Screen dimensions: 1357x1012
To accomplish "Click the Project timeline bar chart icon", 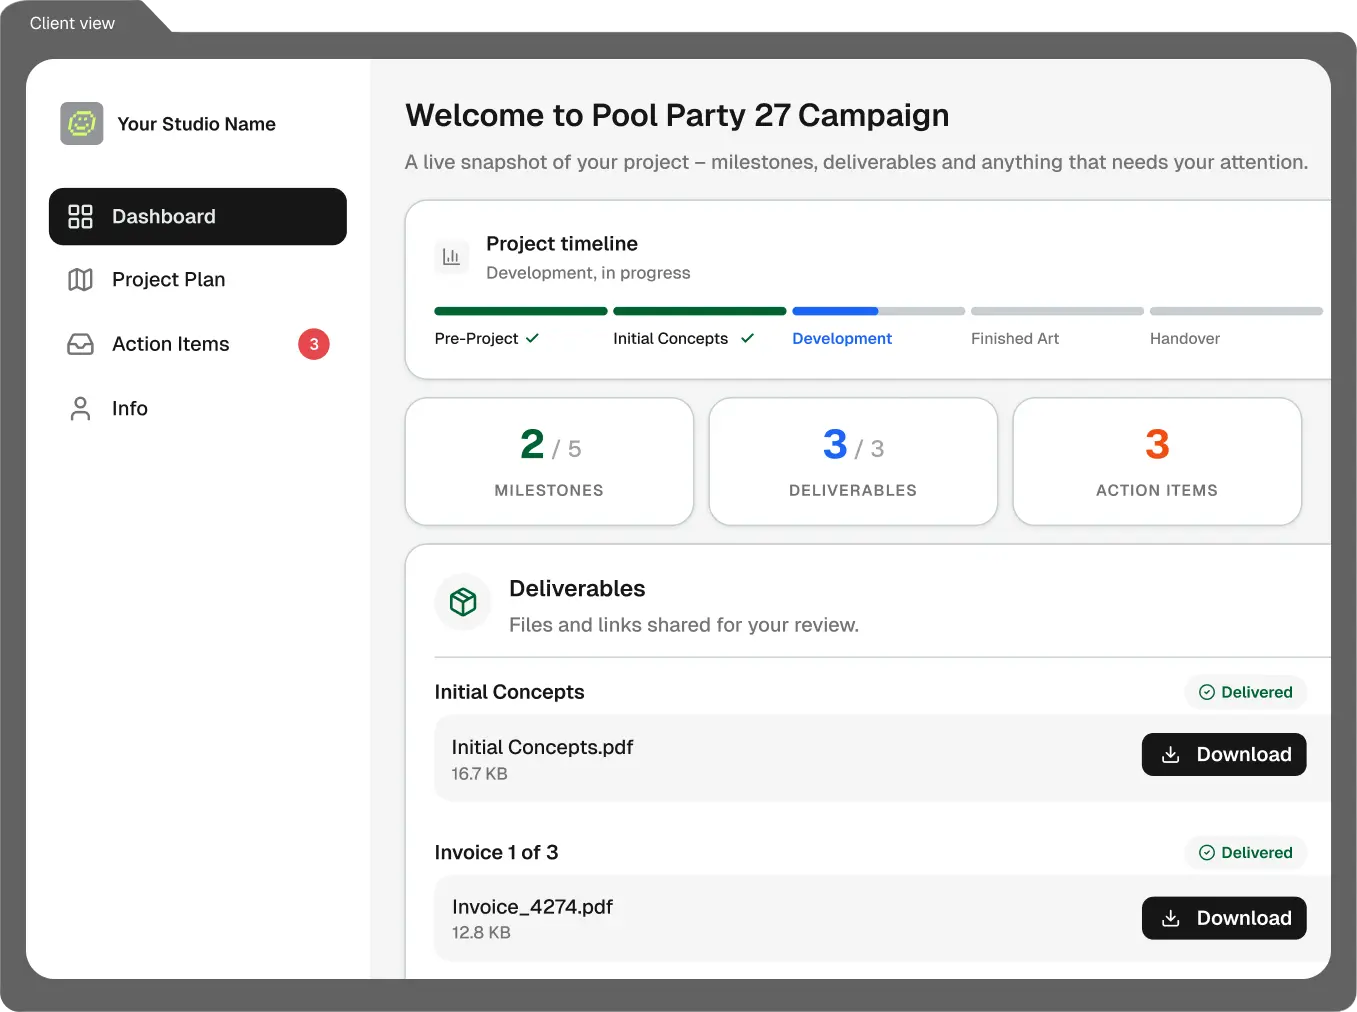I will click(451, 257).
